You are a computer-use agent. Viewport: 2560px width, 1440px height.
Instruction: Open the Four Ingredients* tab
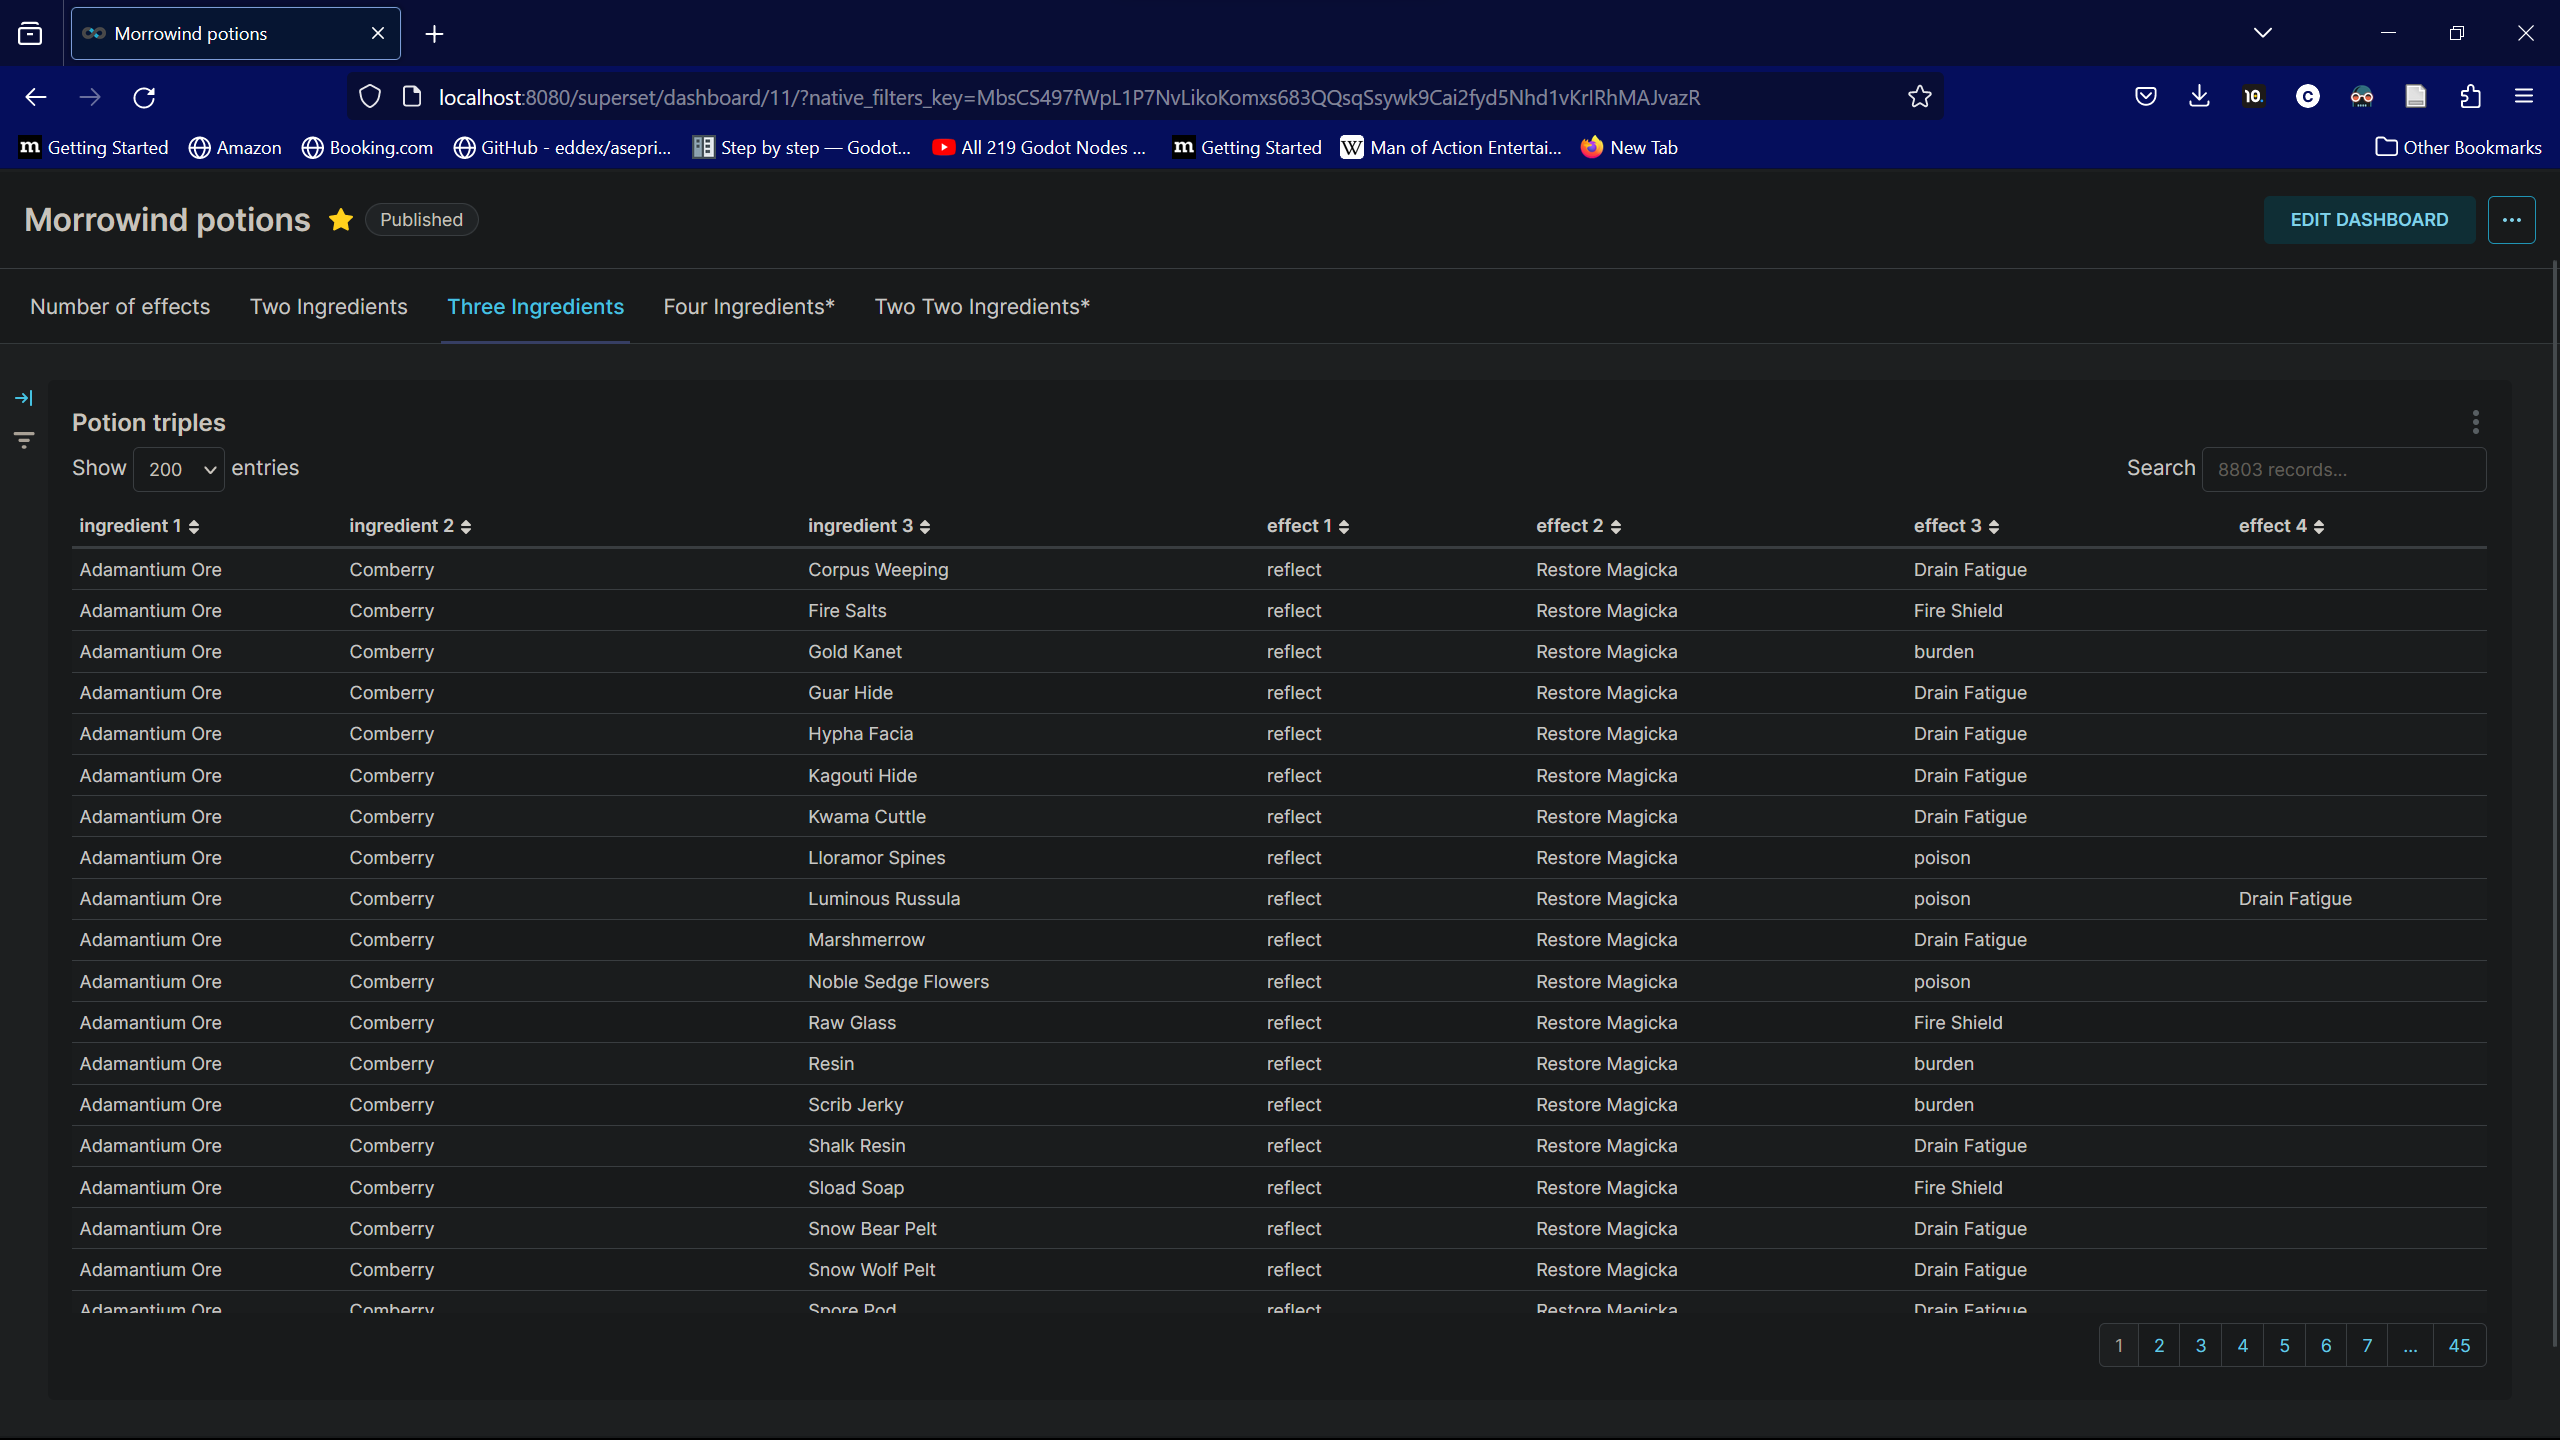pos(748,307)
